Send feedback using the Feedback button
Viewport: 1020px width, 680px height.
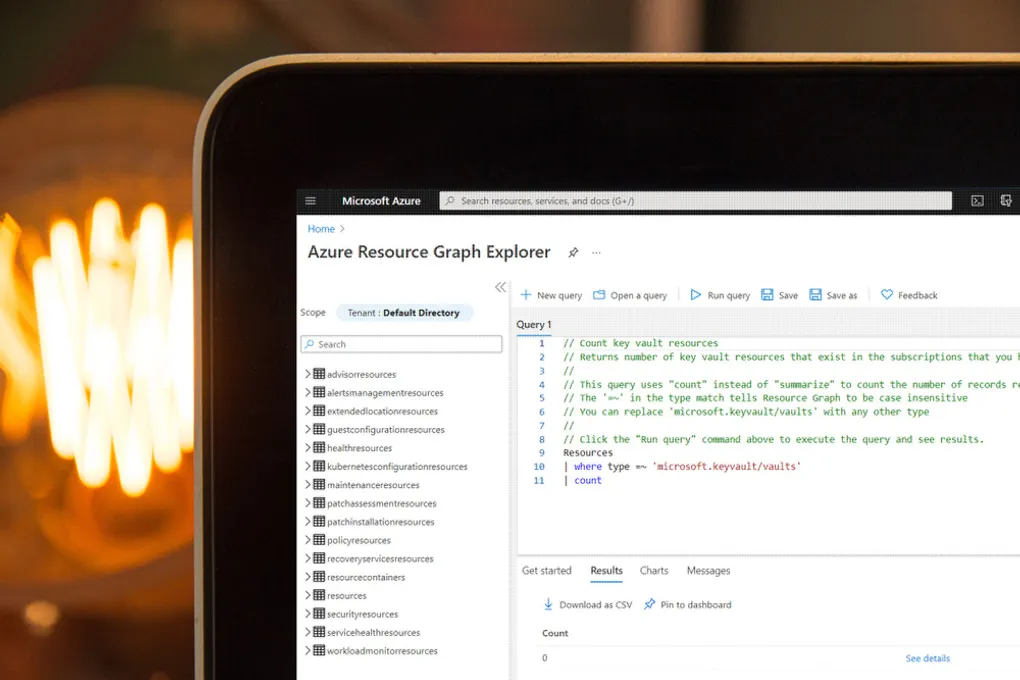coord(909,295)
